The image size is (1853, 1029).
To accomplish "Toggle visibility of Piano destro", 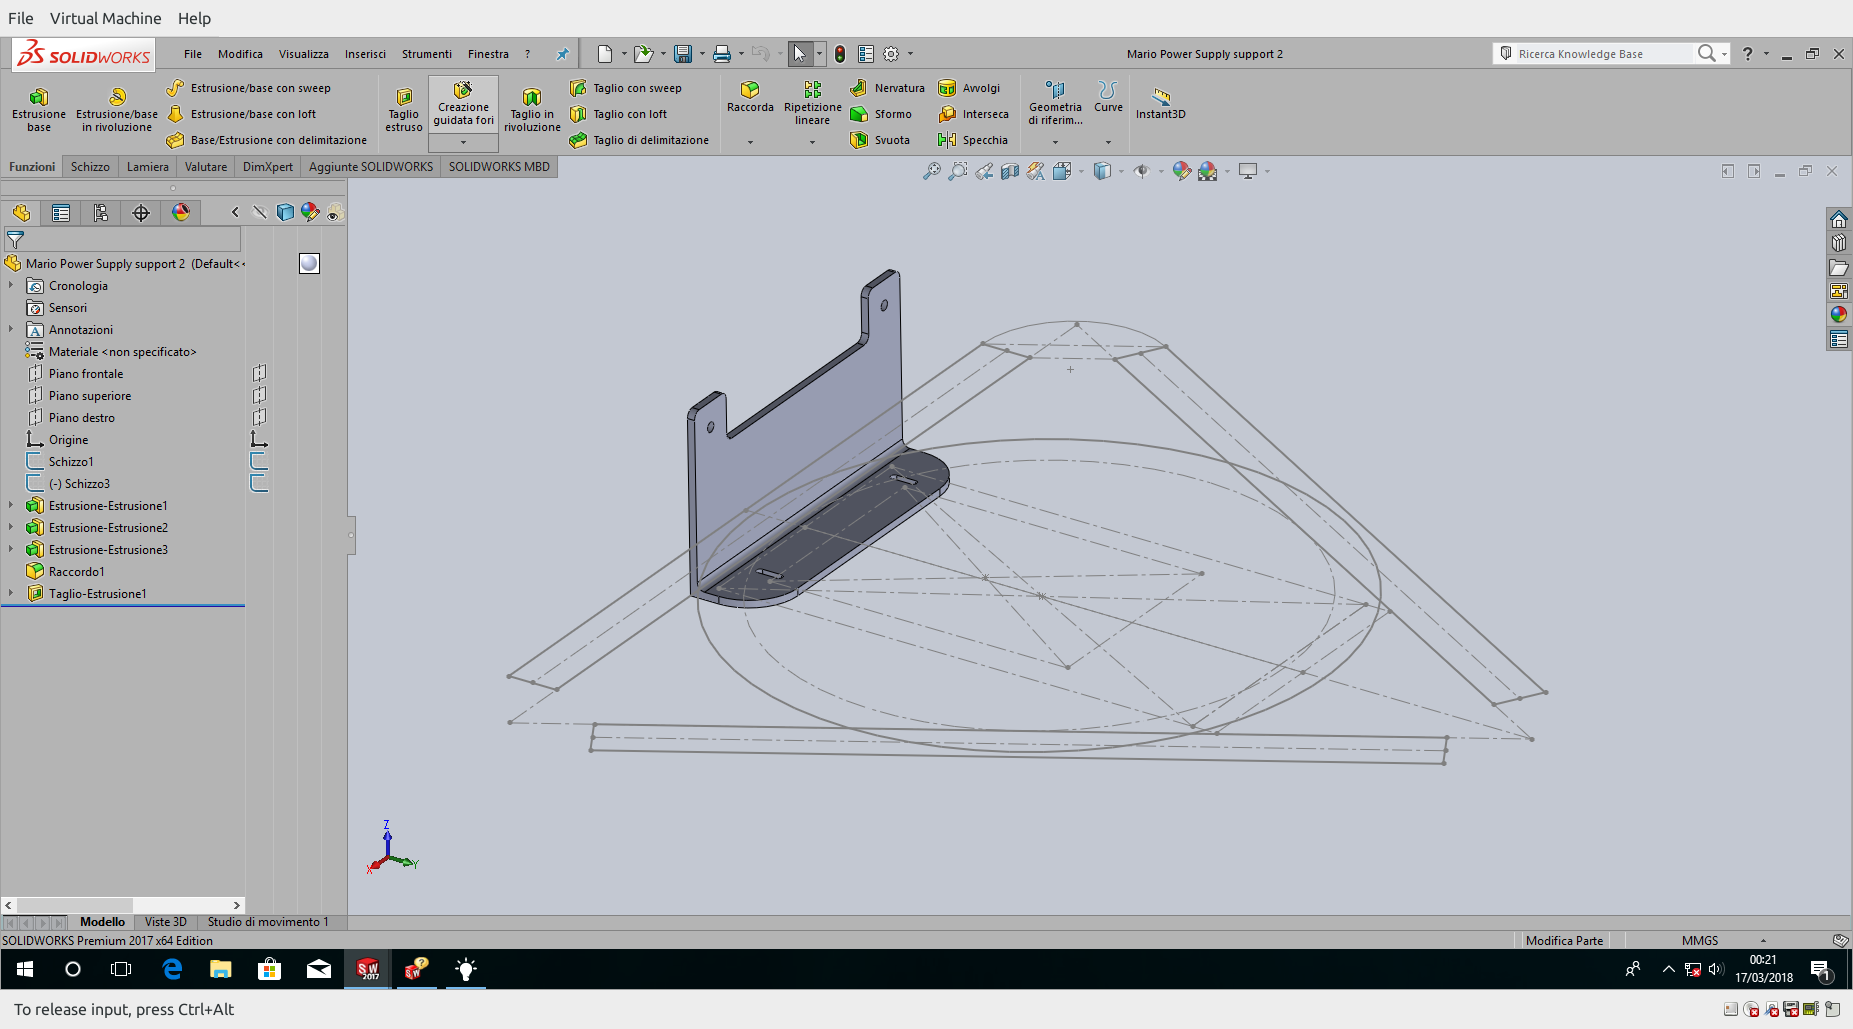I will click(x=259, y=417).
